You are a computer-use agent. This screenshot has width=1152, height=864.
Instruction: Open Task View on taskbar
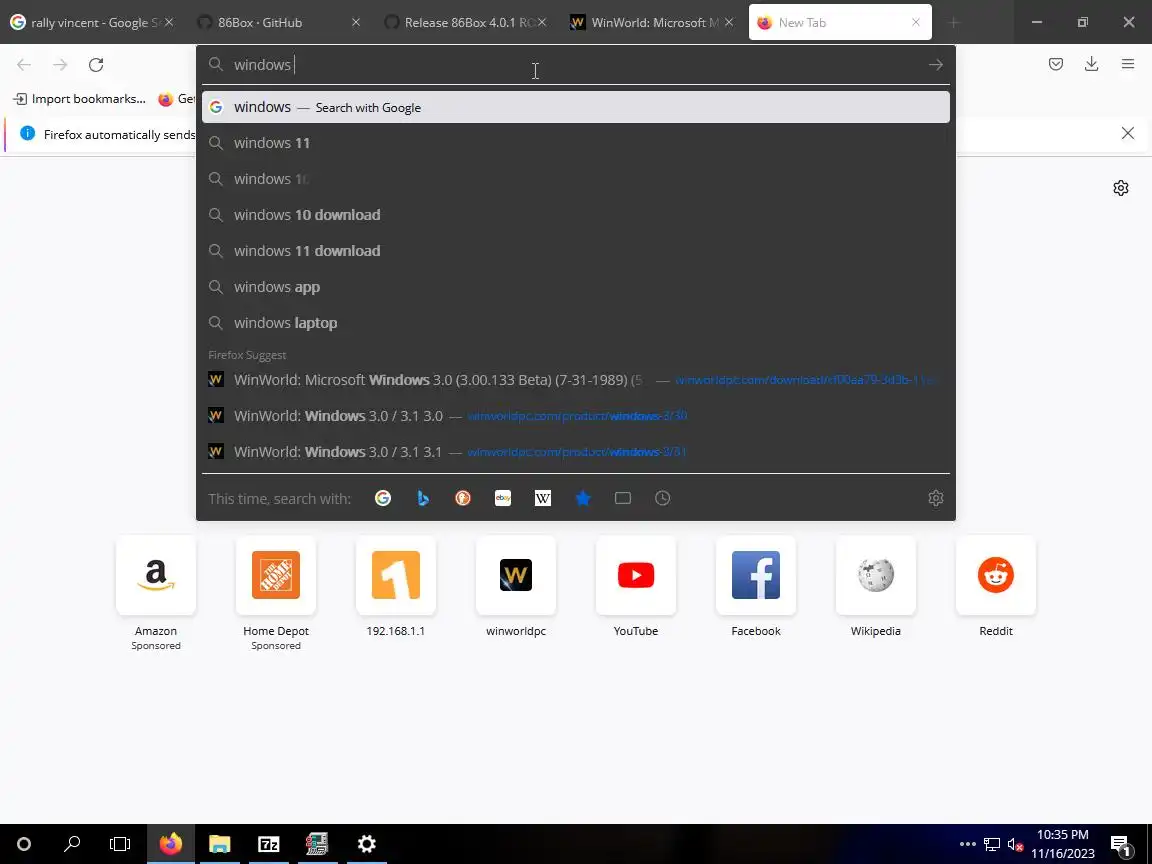tap(120, 844)
